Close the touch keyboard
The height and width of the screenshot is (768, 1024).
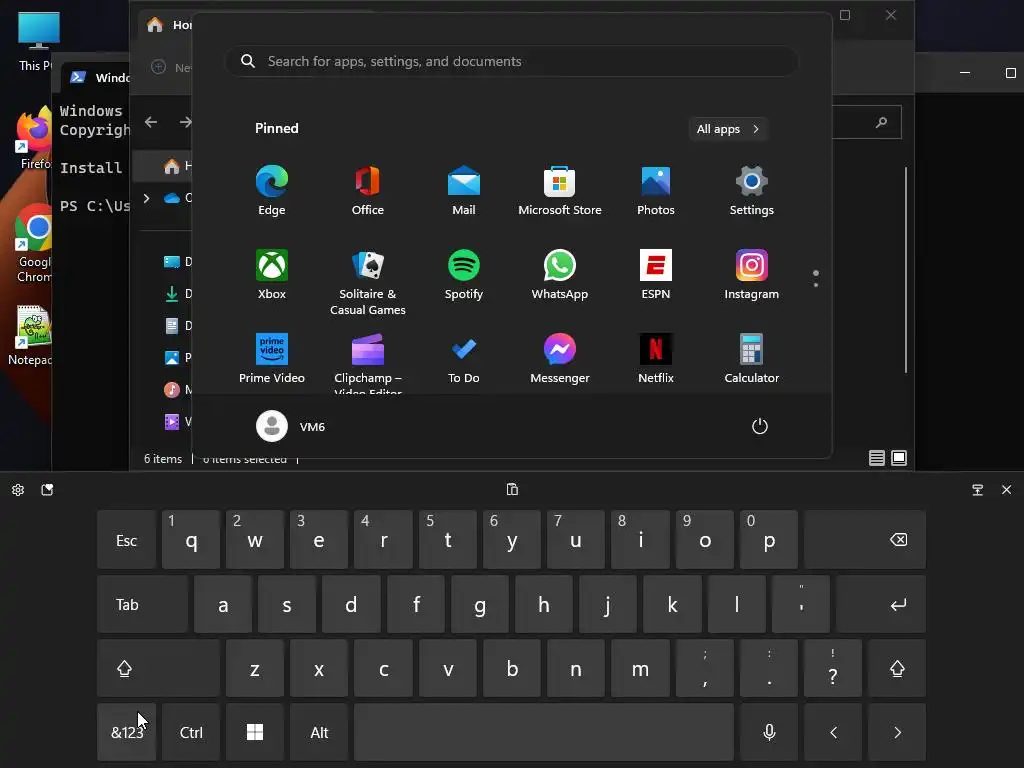click(x=1006, y=490)
